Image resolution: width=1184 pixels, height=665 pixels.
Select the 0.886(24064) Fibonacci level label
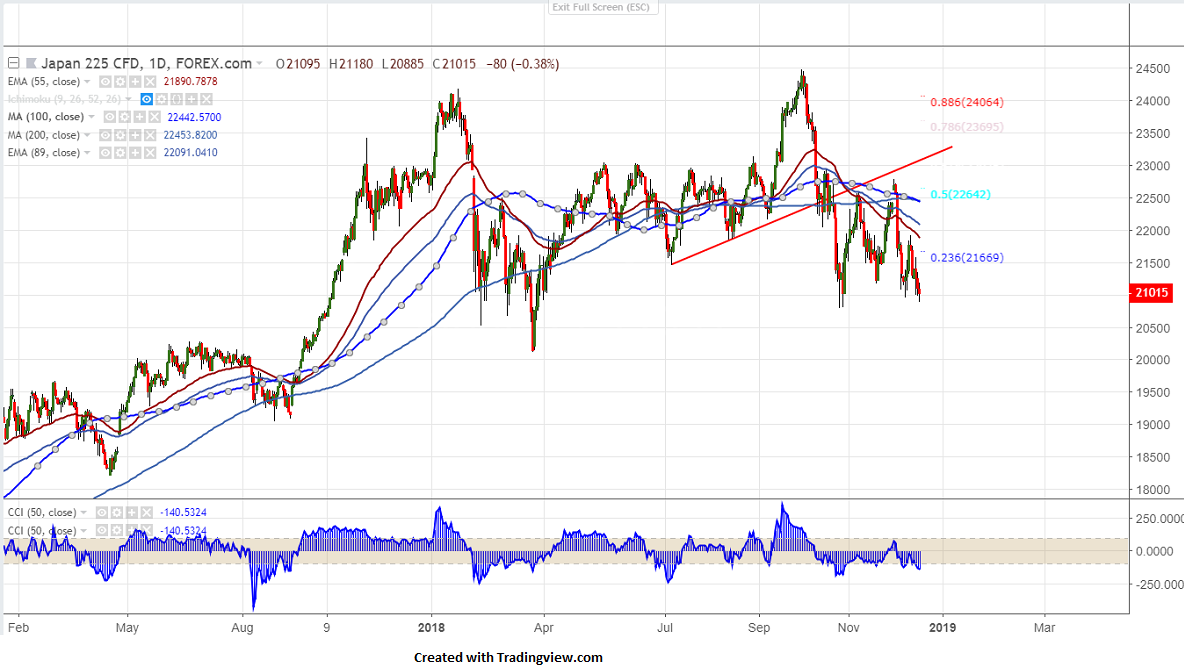tap(967, 102)
